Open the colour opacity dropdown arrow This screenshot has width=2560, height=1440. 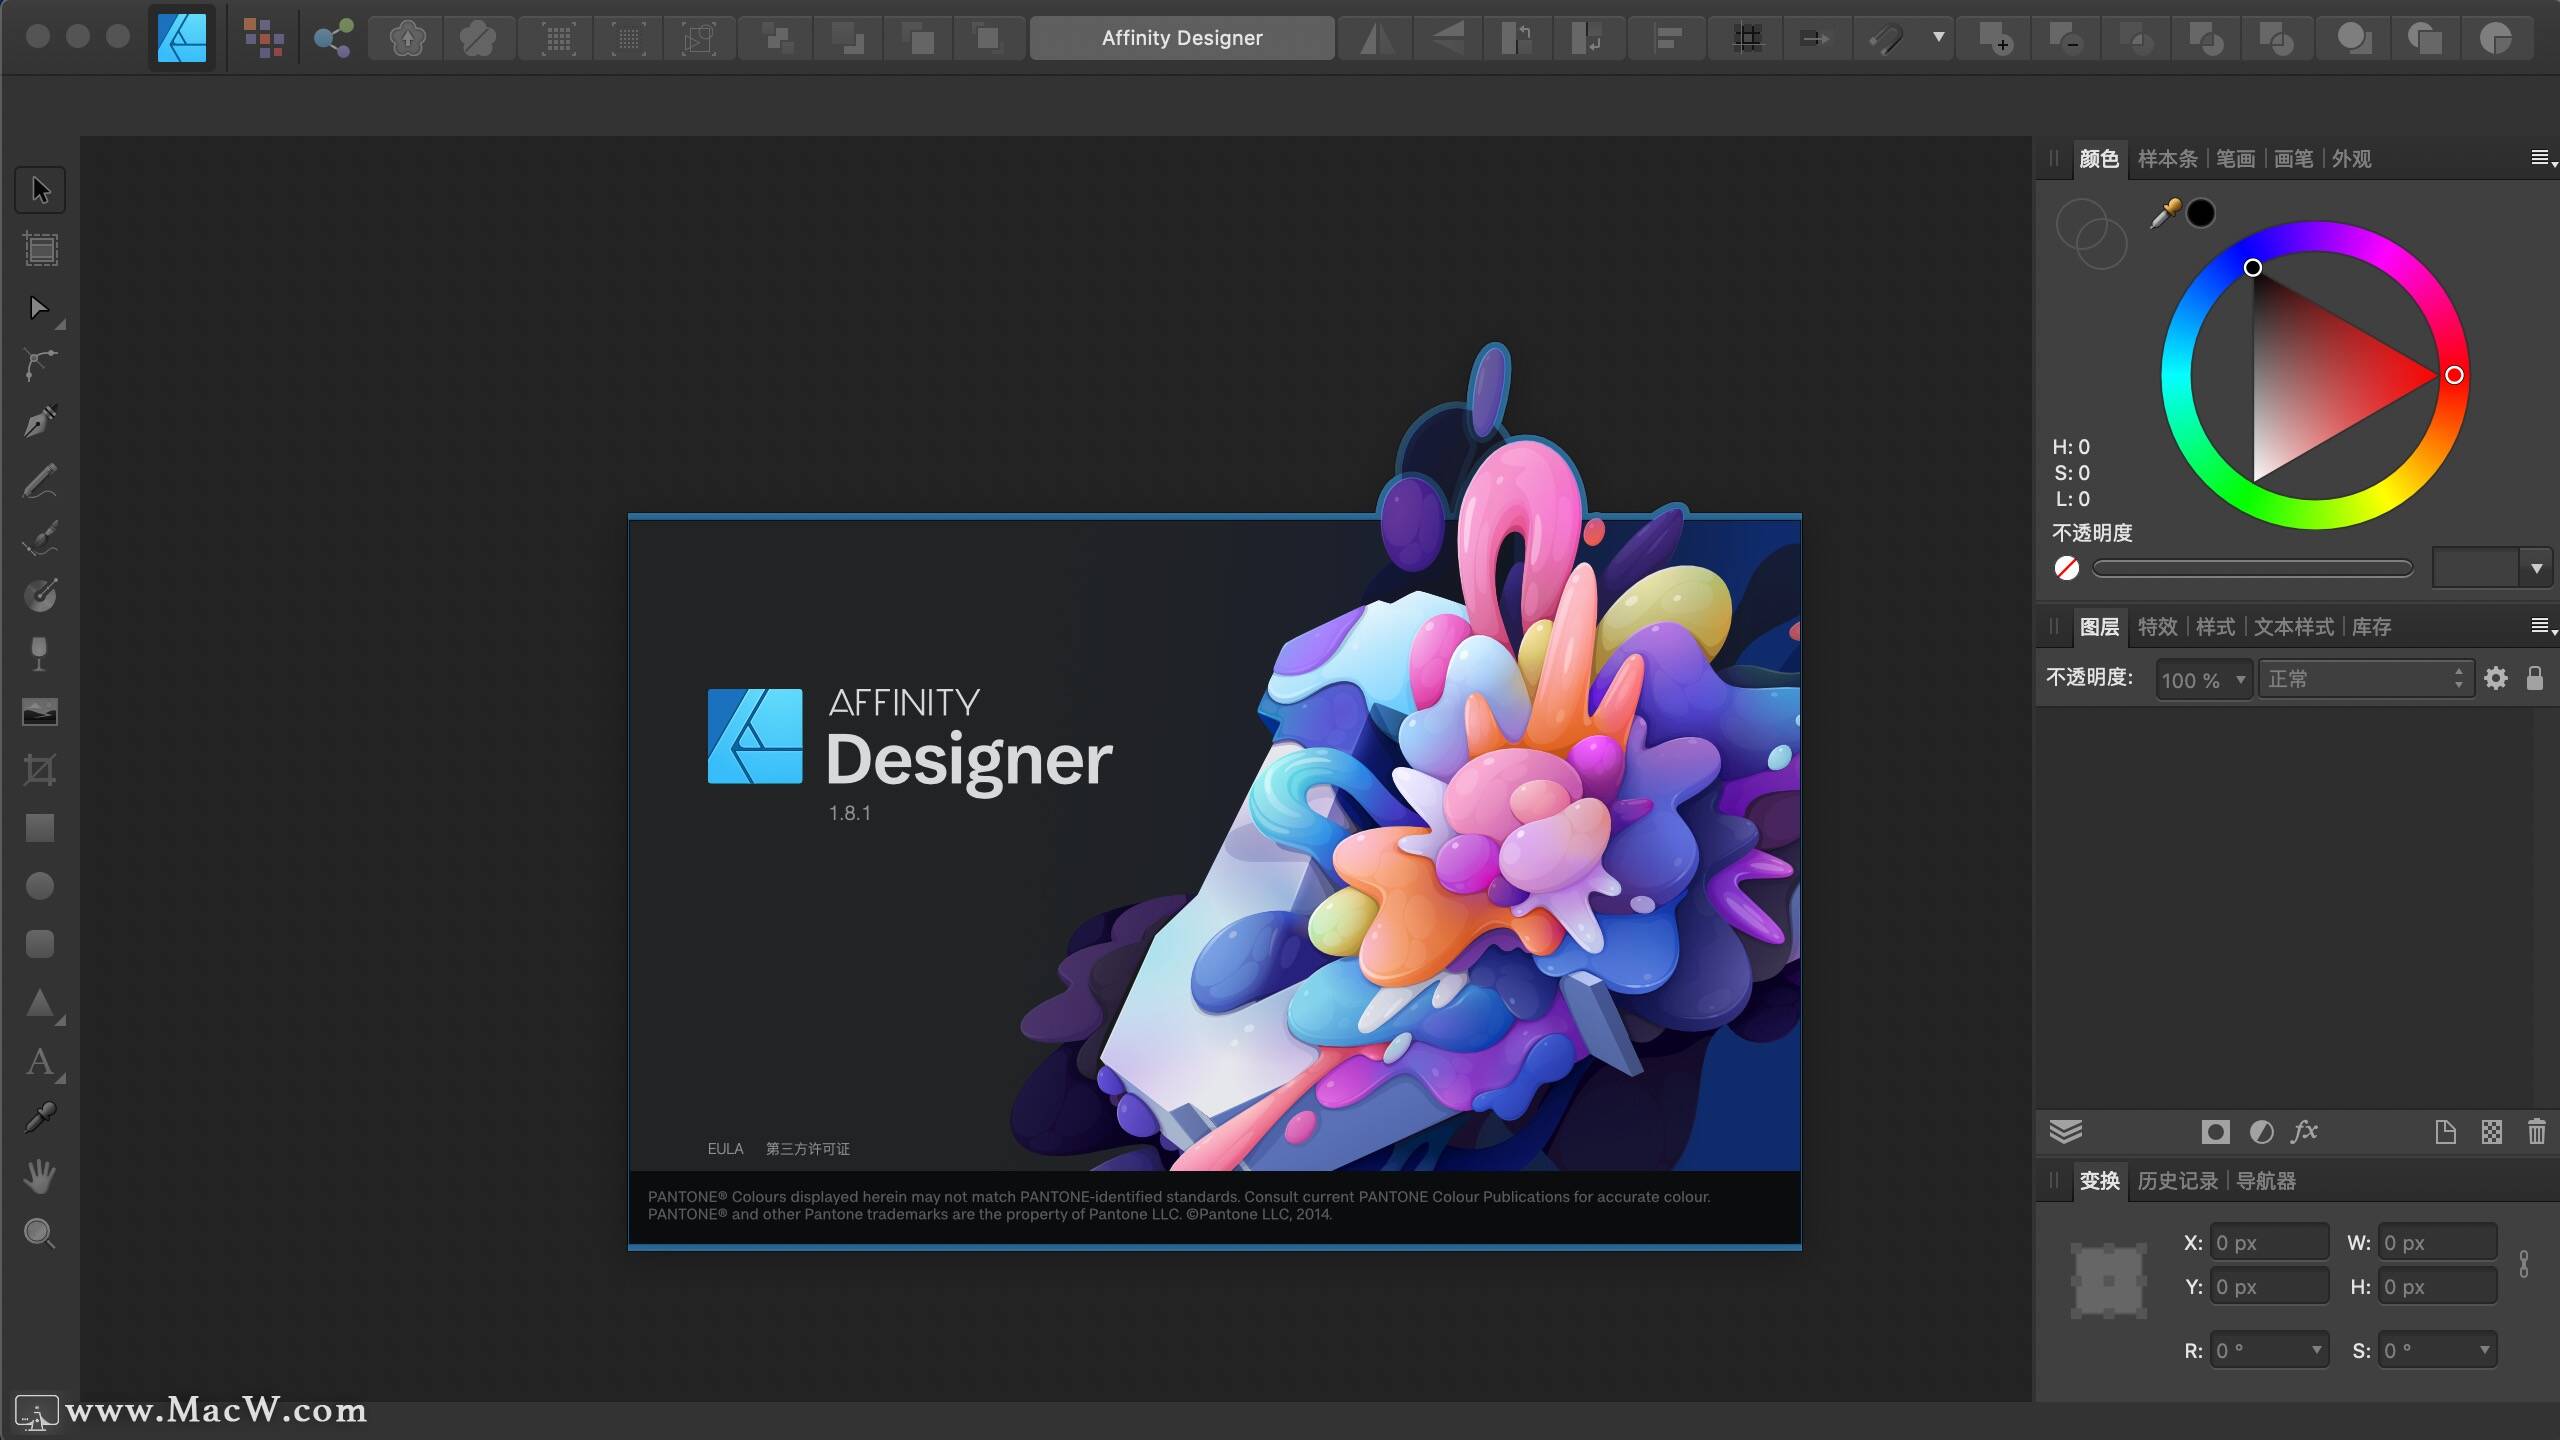point(2536,569)
